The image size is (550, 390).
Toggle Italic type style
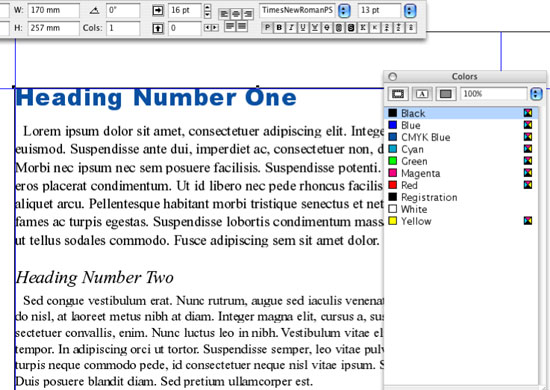coord(291,27)
